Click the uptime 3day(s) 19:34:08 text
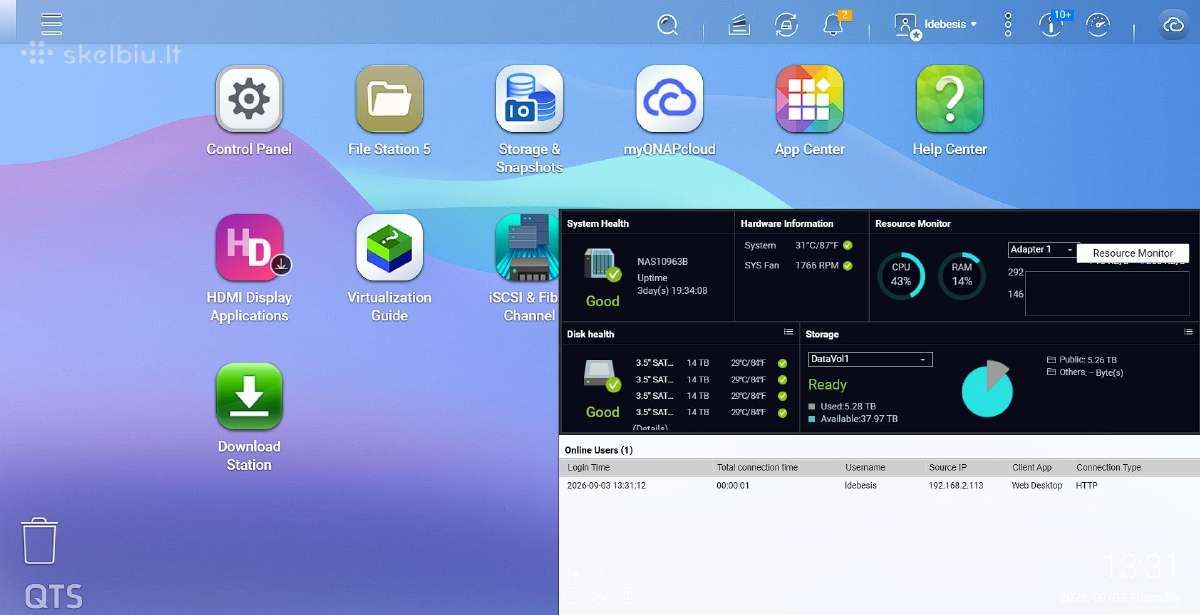The image size is (1200, 615). [x=672, y=291]
